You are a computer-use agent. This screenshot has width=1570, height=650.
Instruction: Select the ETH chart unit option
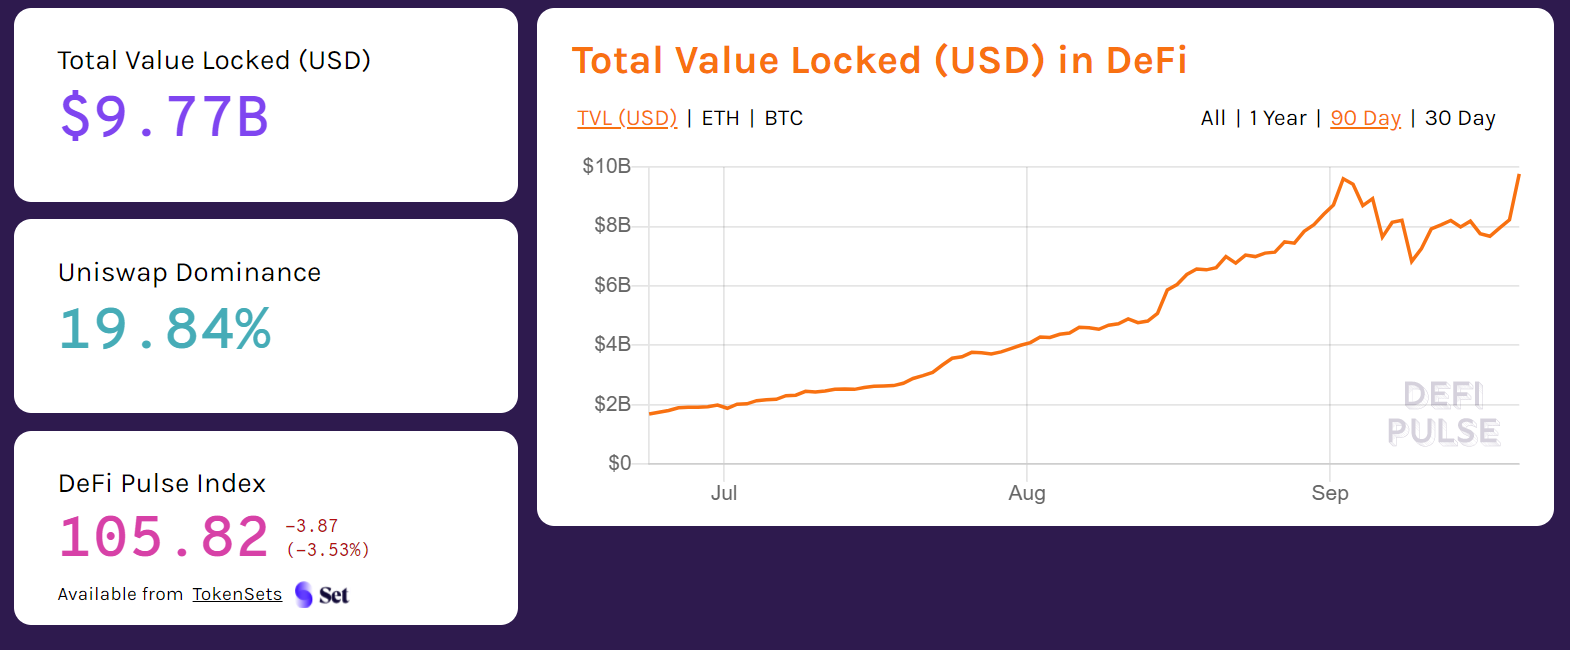pos(719,117)
